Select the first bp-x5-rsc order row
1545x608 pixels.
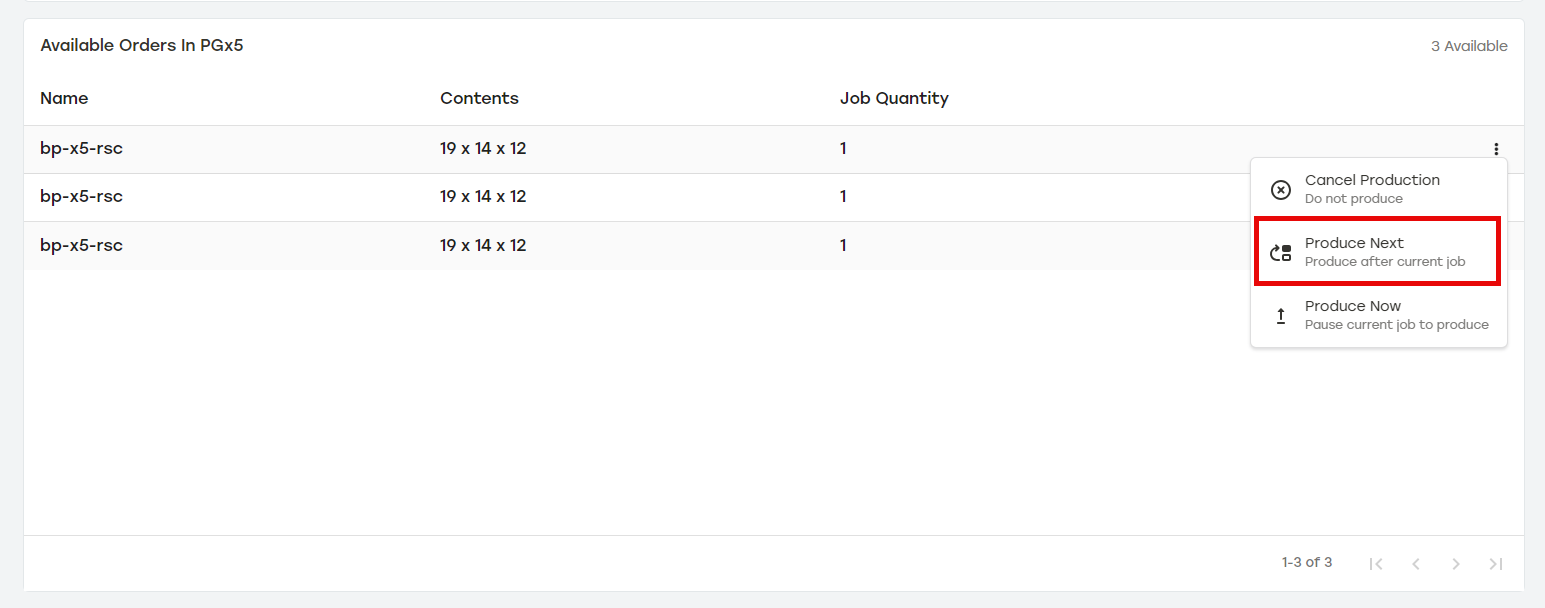point(81,149)
